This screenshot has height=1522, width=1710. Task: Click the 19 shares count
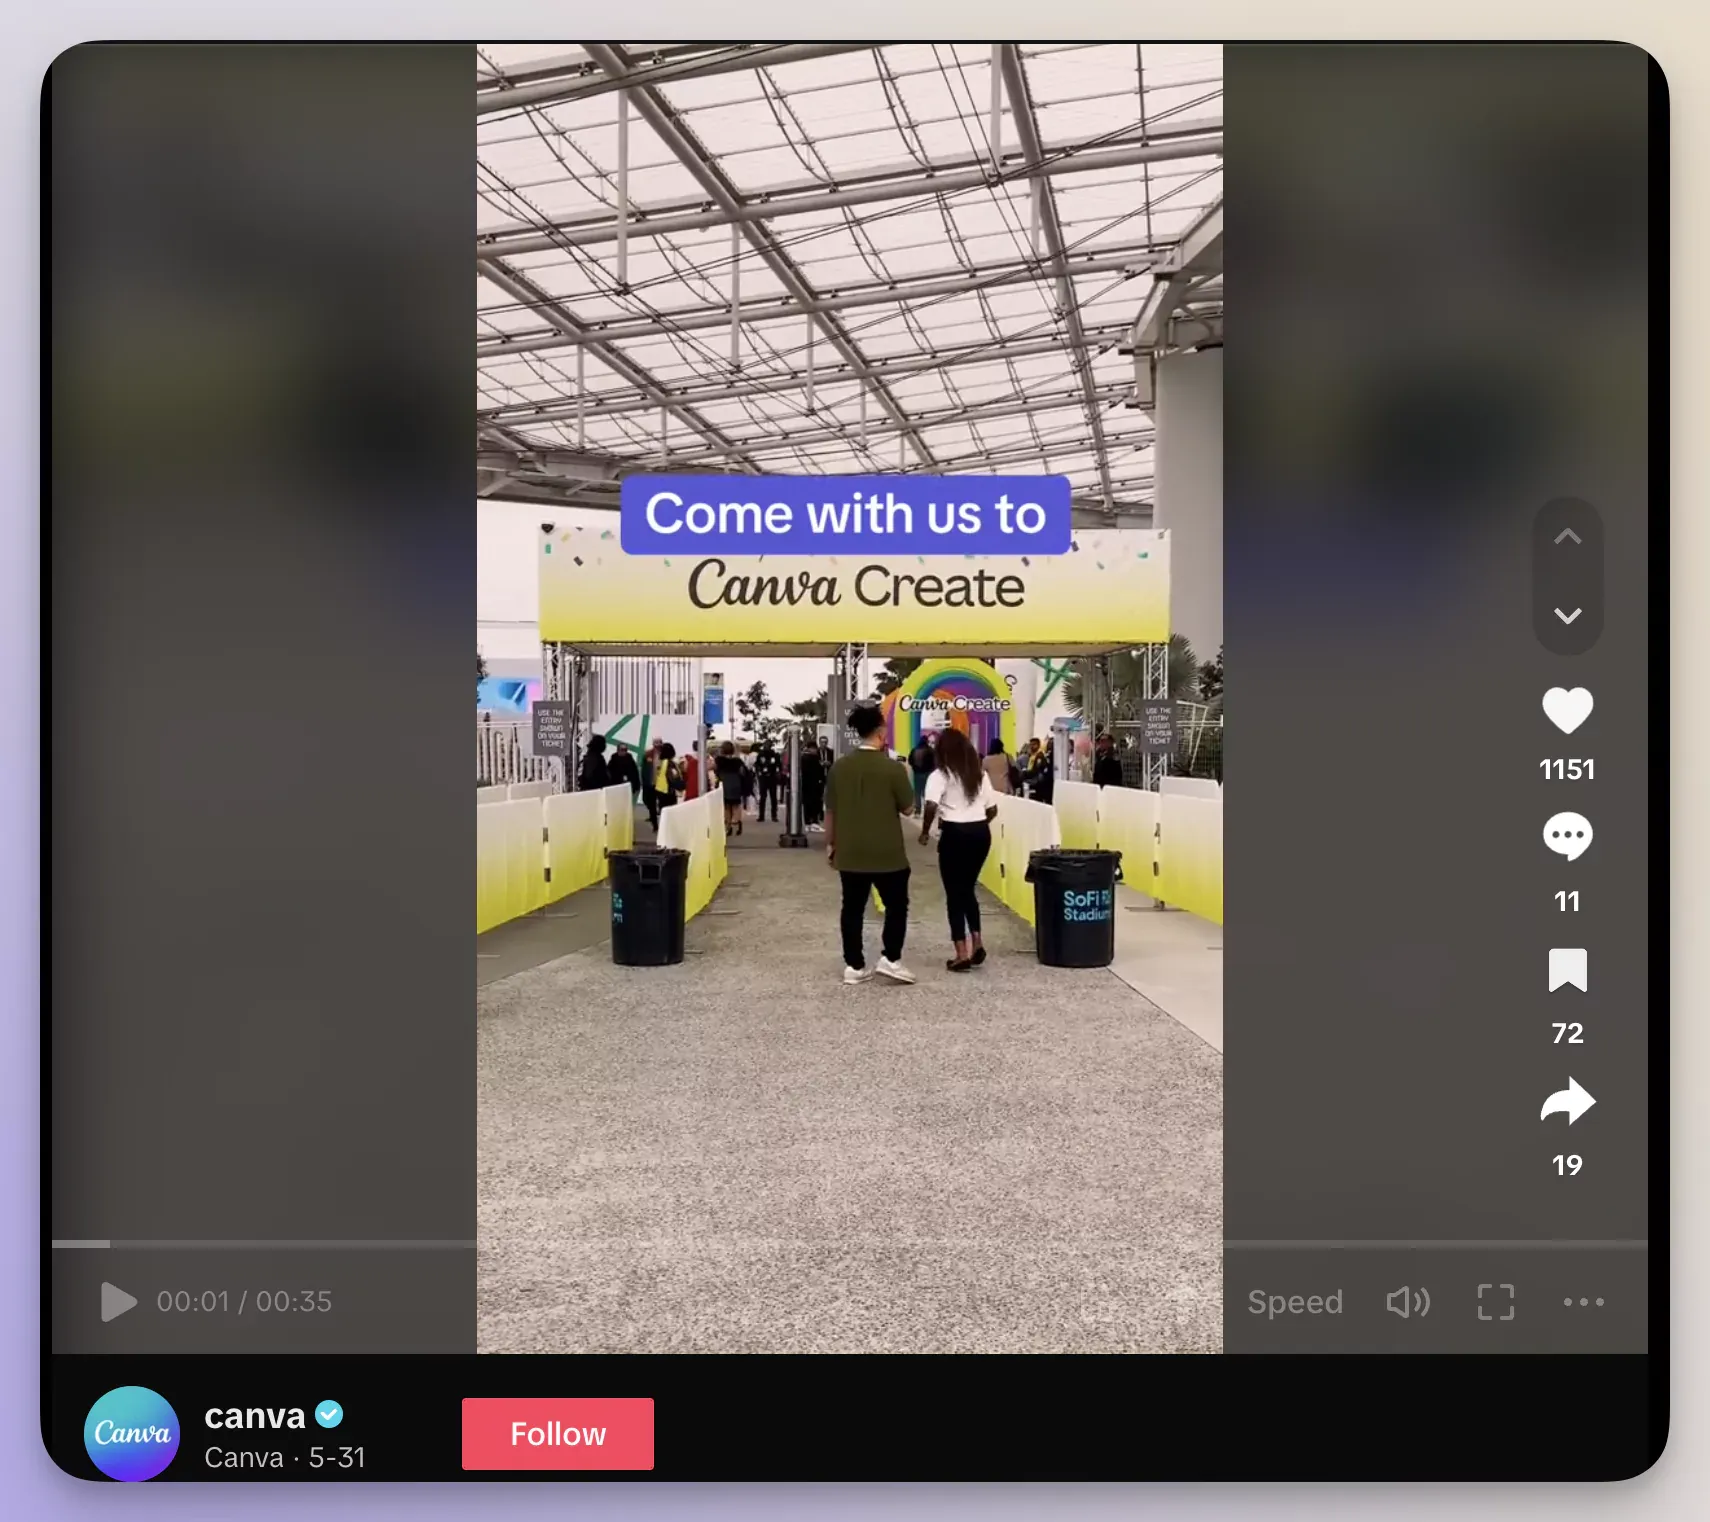click(1567, 1165)
